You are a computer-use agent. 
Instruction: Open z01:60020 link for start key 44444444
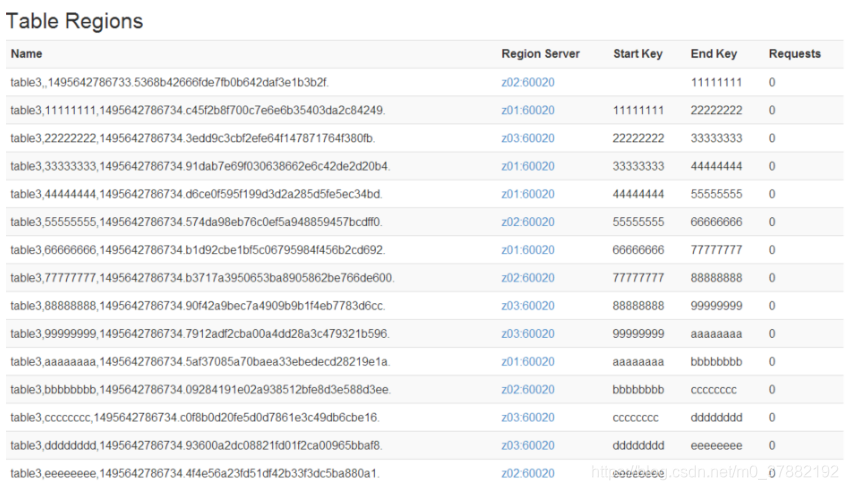tap(528, 194)
